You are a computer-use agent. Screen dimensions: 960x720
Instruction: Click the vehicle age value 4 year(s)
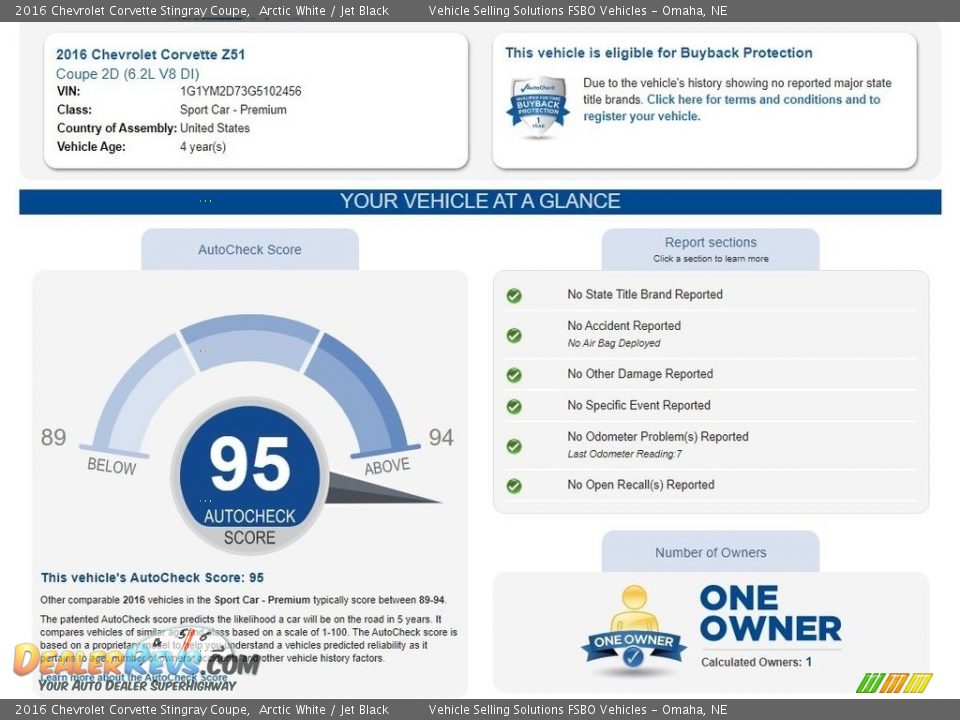(203, 147)
